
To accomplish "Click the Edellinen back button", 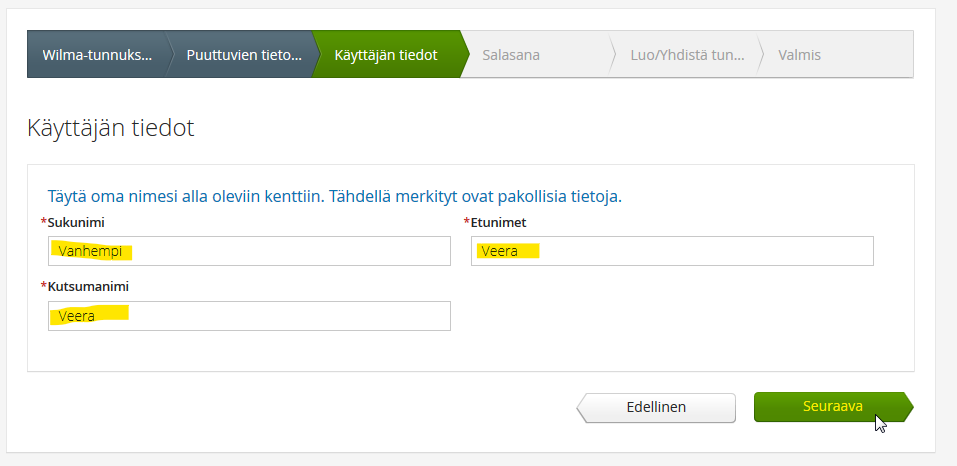I will tap(656, 407).
